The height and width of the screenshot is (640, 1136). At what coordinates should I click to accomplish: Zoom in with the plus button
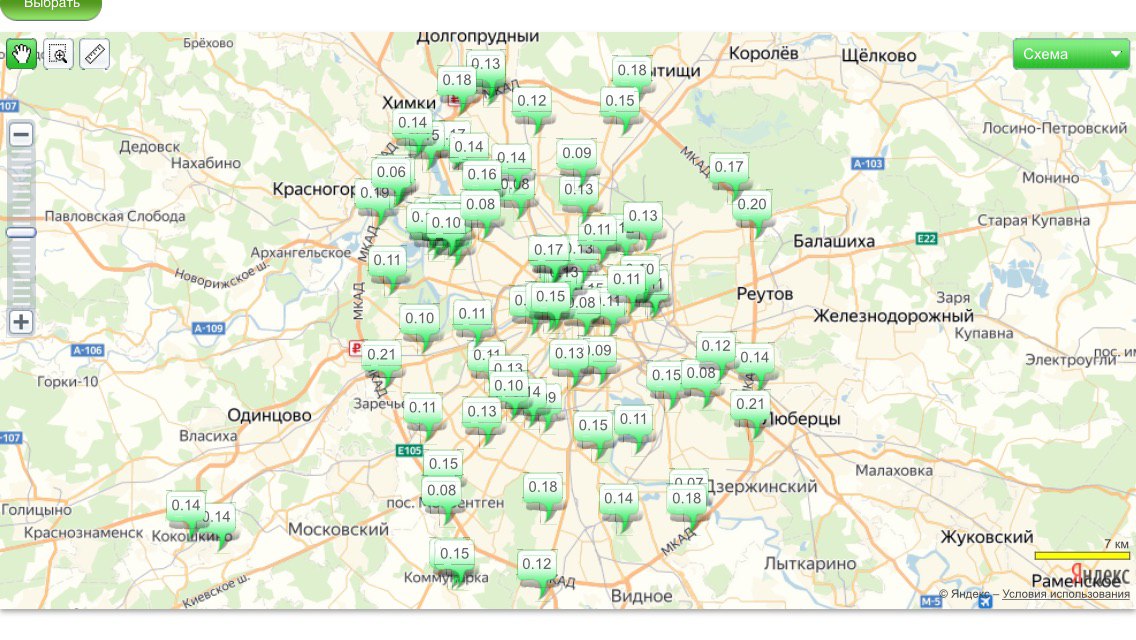click(x=21, y=321)
